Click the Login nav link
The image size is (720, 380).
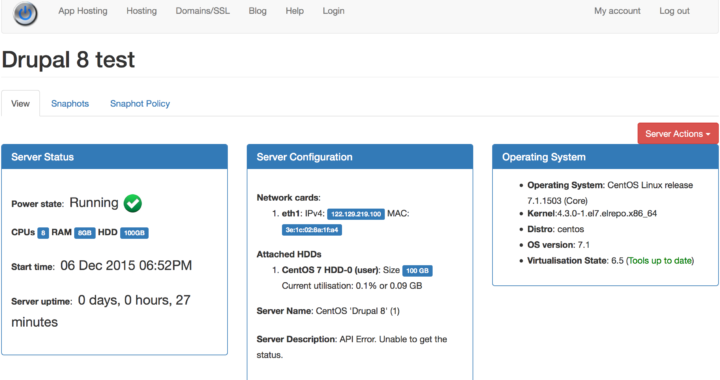point(333,11)
